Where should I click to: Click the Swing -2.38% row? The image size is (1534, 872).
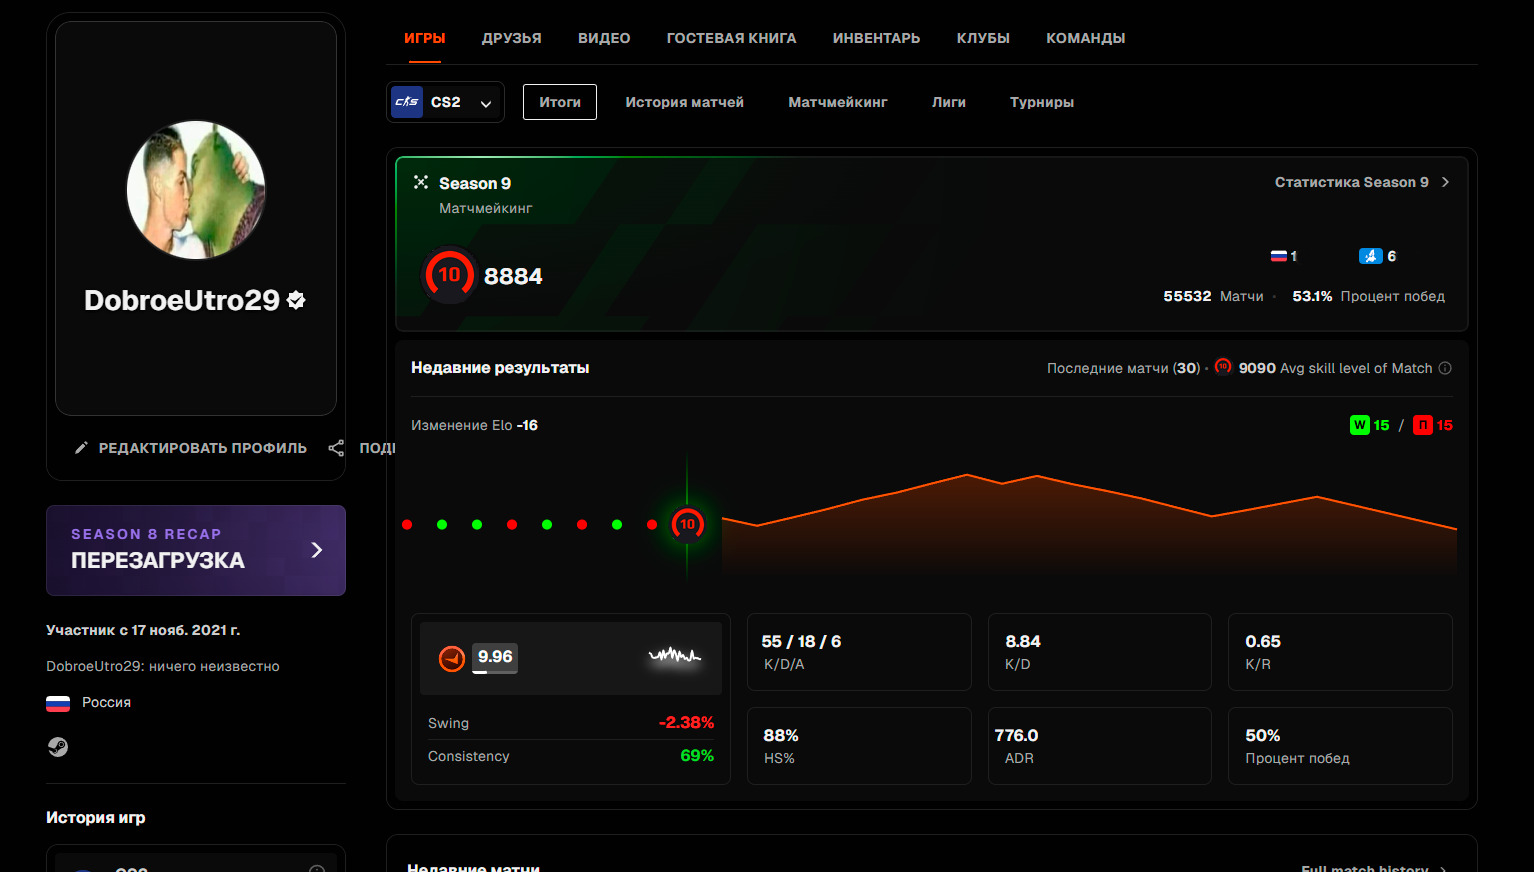pos(571,723)
